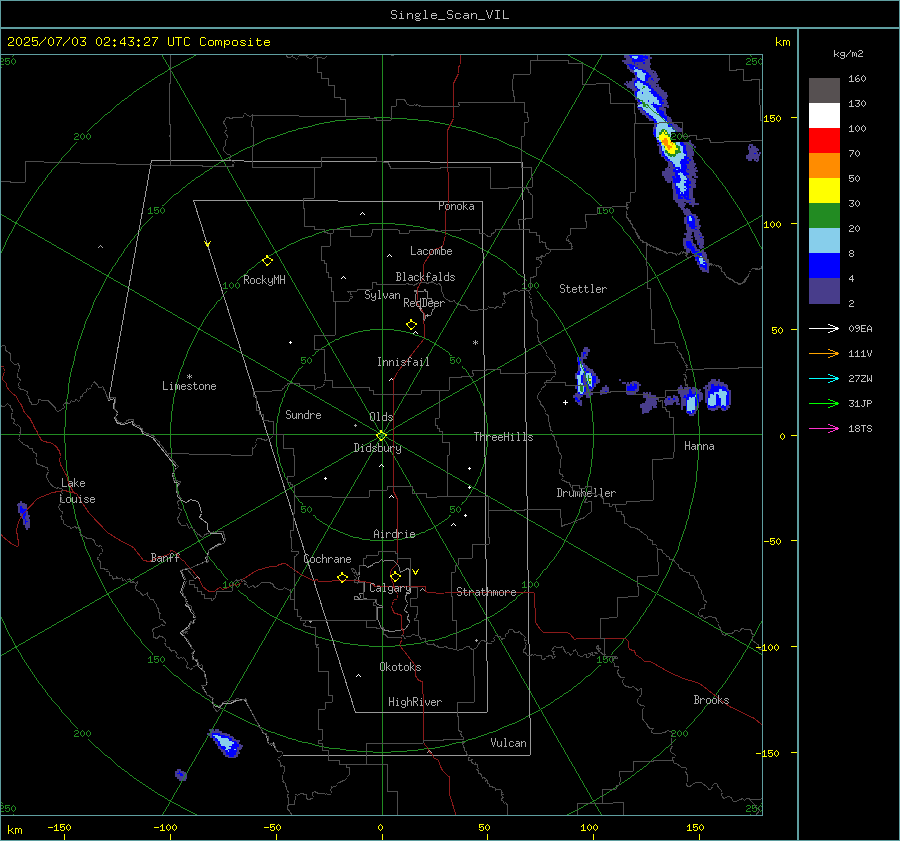Click the storm cell south of Stettler
Viewport: 900px width, 841px height.
coord(585,377)
